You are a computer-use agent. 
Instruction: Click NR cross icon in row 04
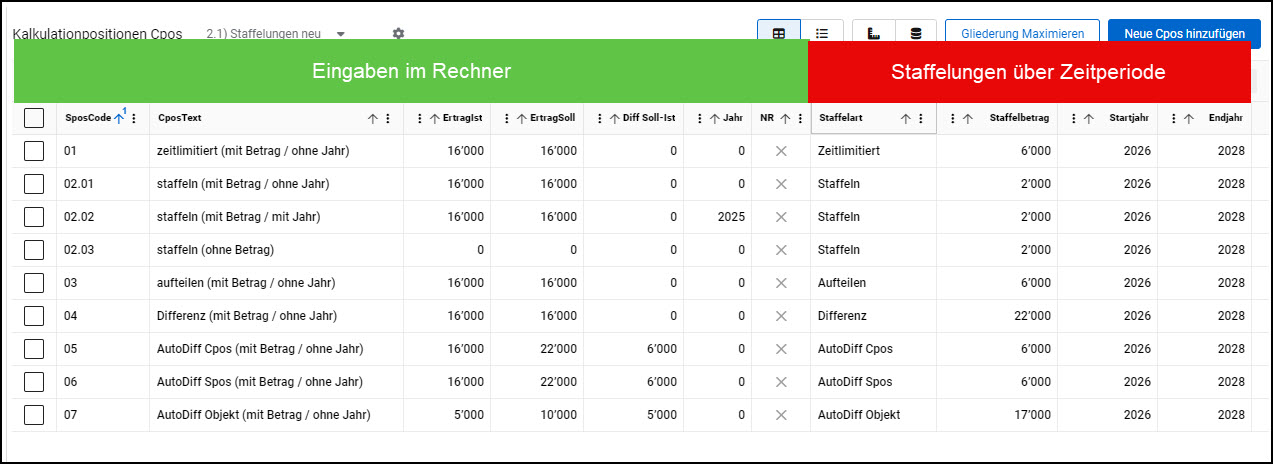click(781, 316)
